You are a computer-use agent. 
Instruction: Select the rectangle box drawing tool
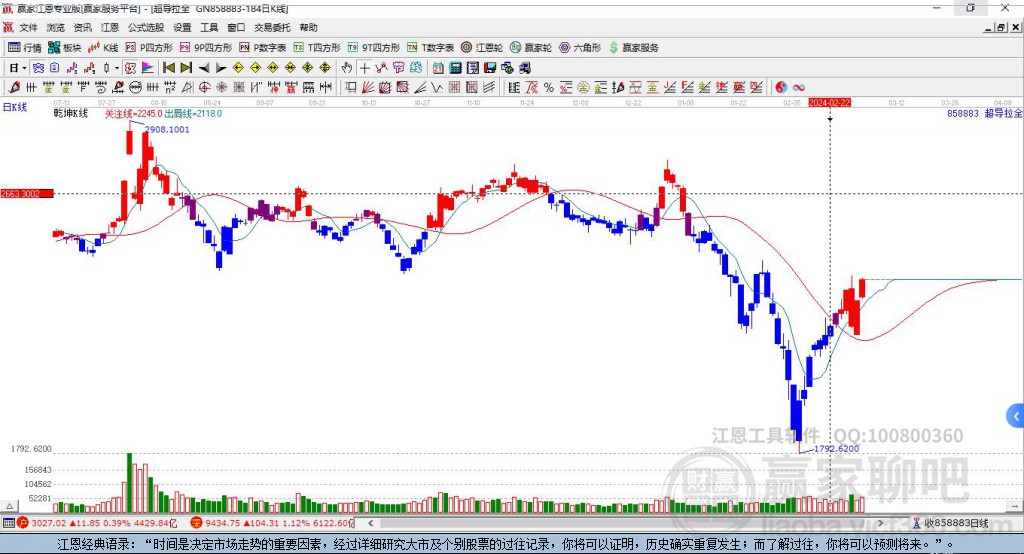tap(350, 88)
